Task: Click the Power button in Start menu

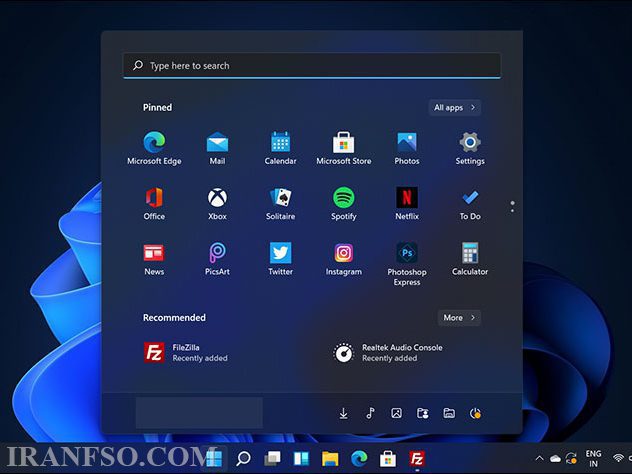Action: click(x=475, y=413)
